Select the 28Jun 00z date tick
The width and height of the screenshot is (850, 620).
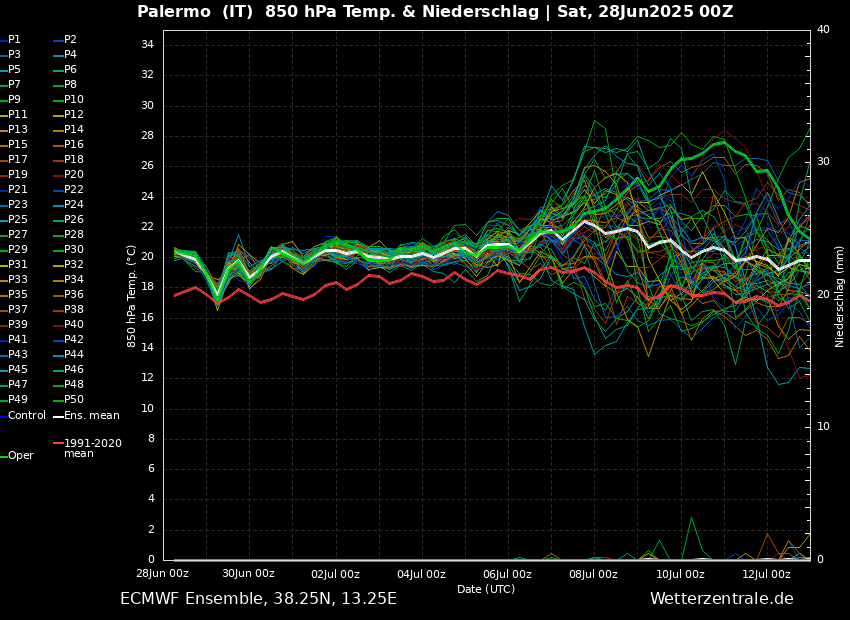pos(162,574)
